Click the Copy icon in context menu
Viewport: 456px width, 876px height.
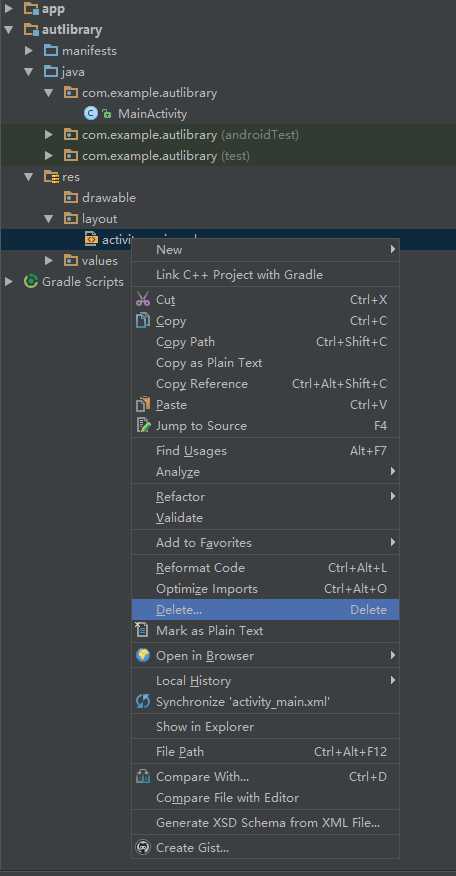point(143,321)
